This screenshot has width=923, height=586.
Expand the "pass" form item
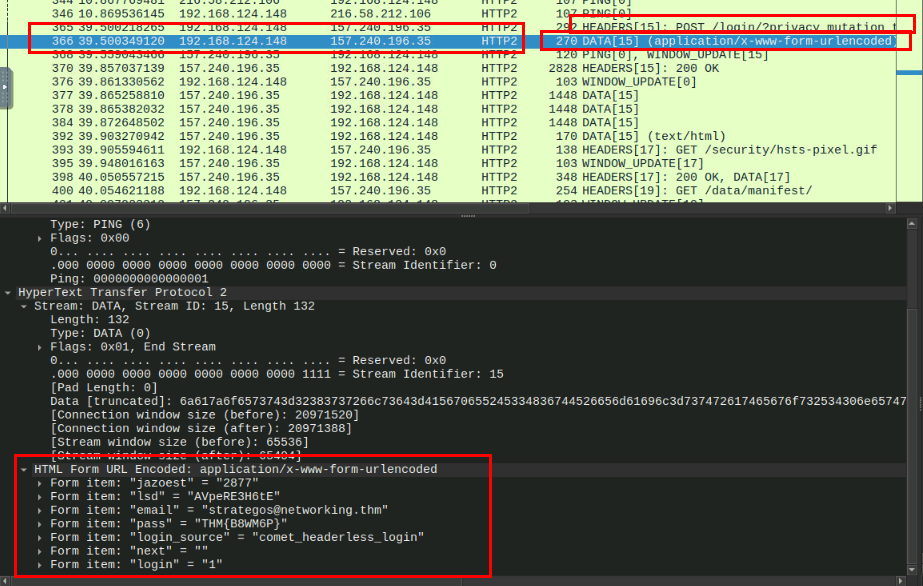pos(40,523)
